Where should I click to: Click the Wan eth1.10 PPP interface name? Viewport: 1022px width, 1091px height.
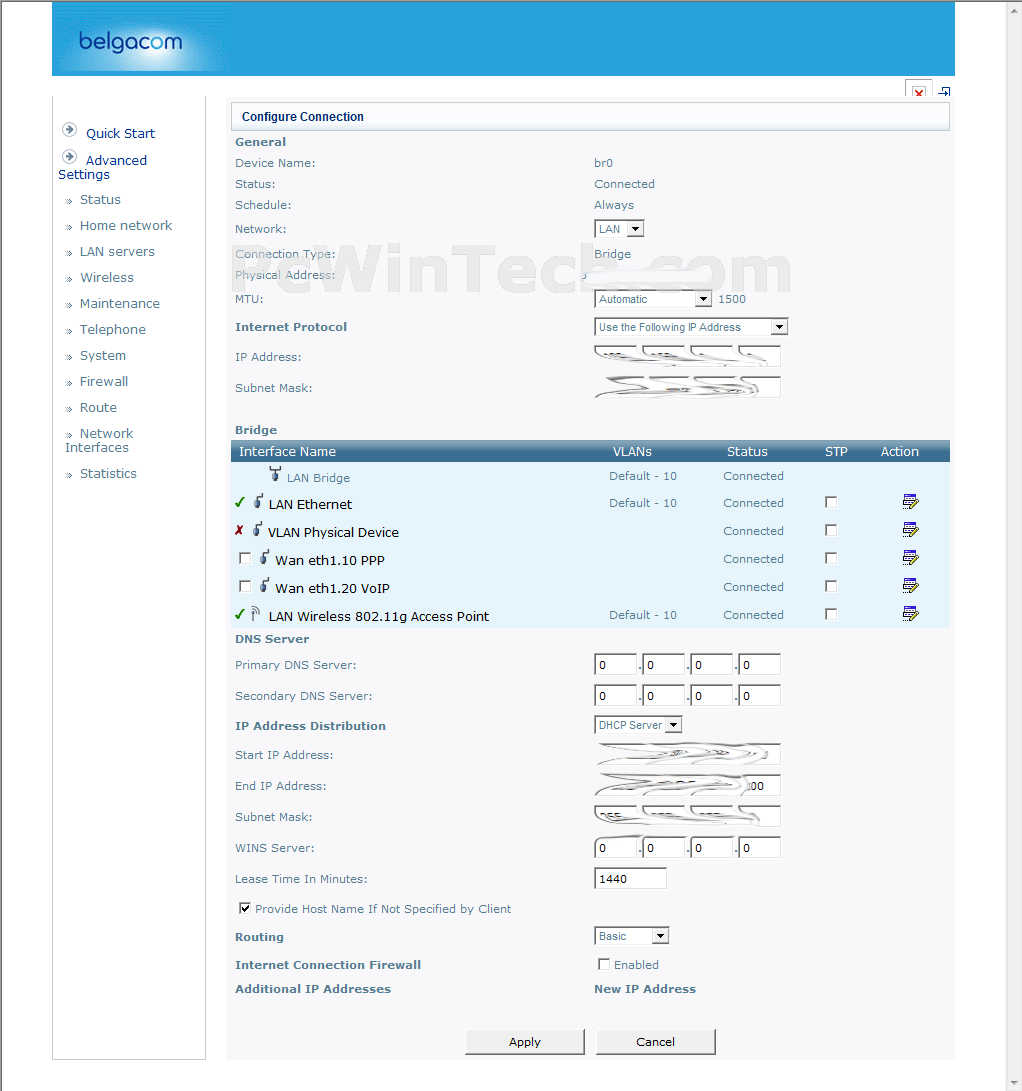[x=330, y=560]
